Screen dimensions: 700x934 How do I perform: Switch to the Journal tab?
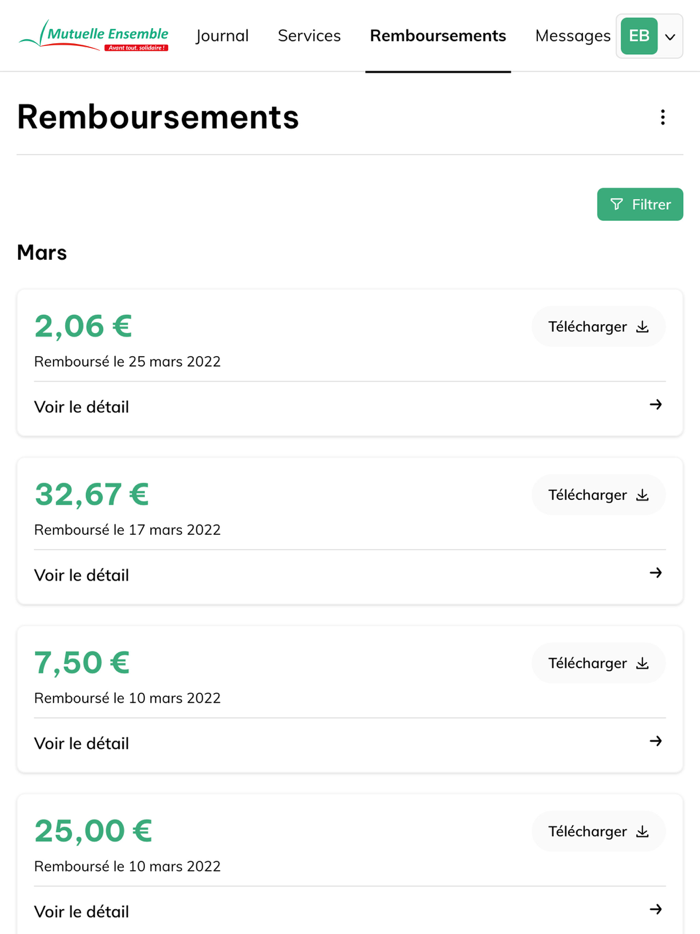(x=222, y=36)
